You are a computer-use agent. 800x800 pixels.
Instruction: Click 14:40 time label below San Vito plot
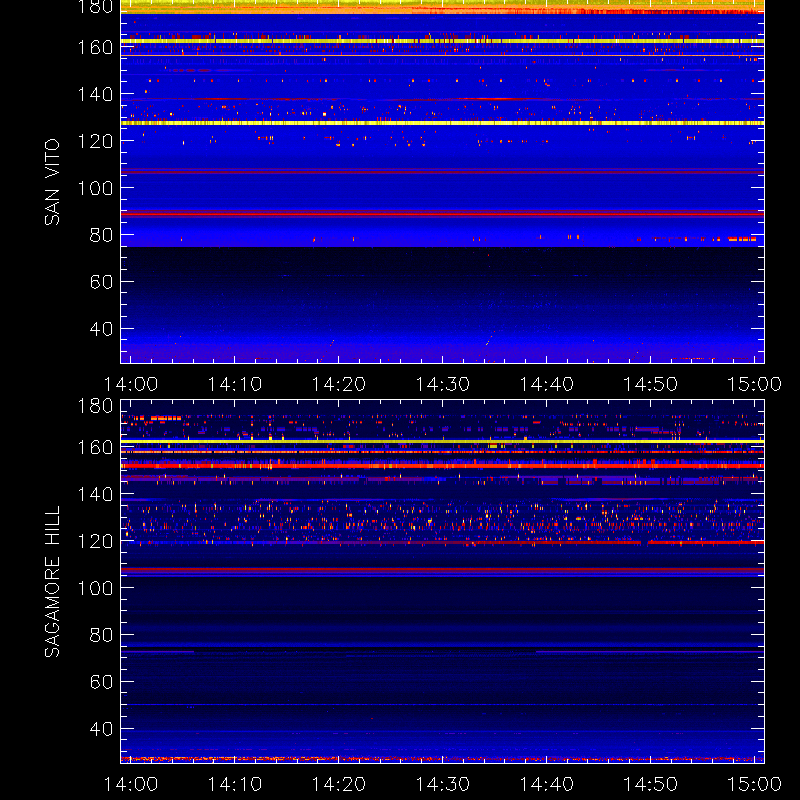pyautogui.click(x=546, y=384)
